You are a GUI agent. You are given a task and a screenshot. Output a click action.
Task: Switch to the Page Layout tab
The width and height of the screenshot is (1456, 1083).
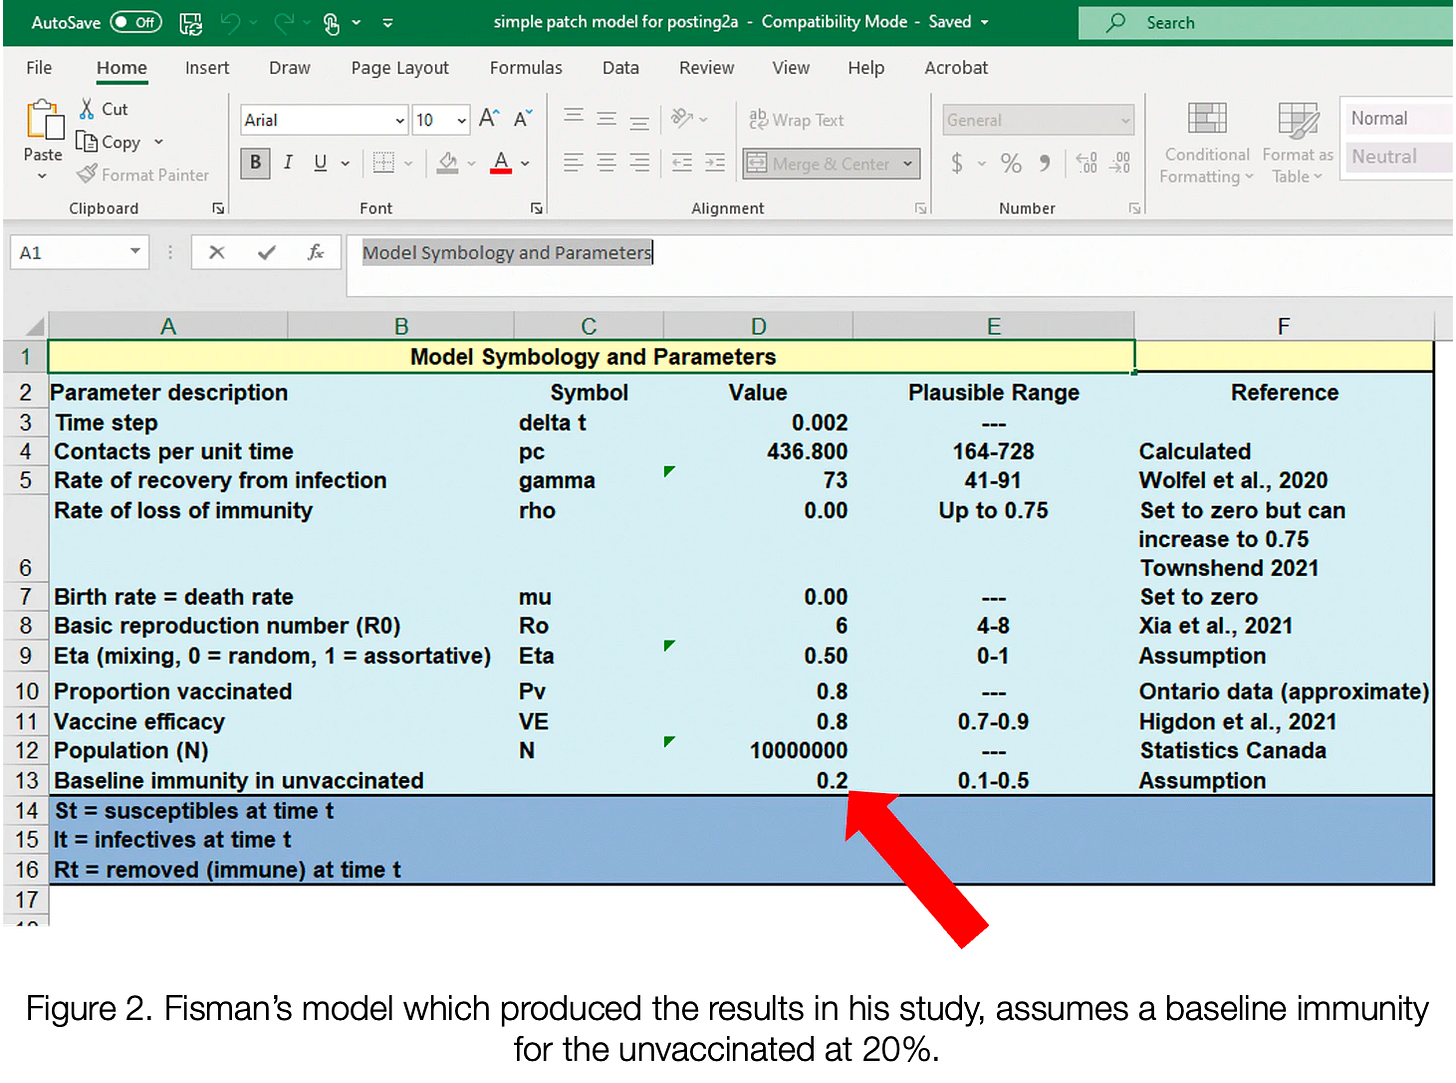399,68
